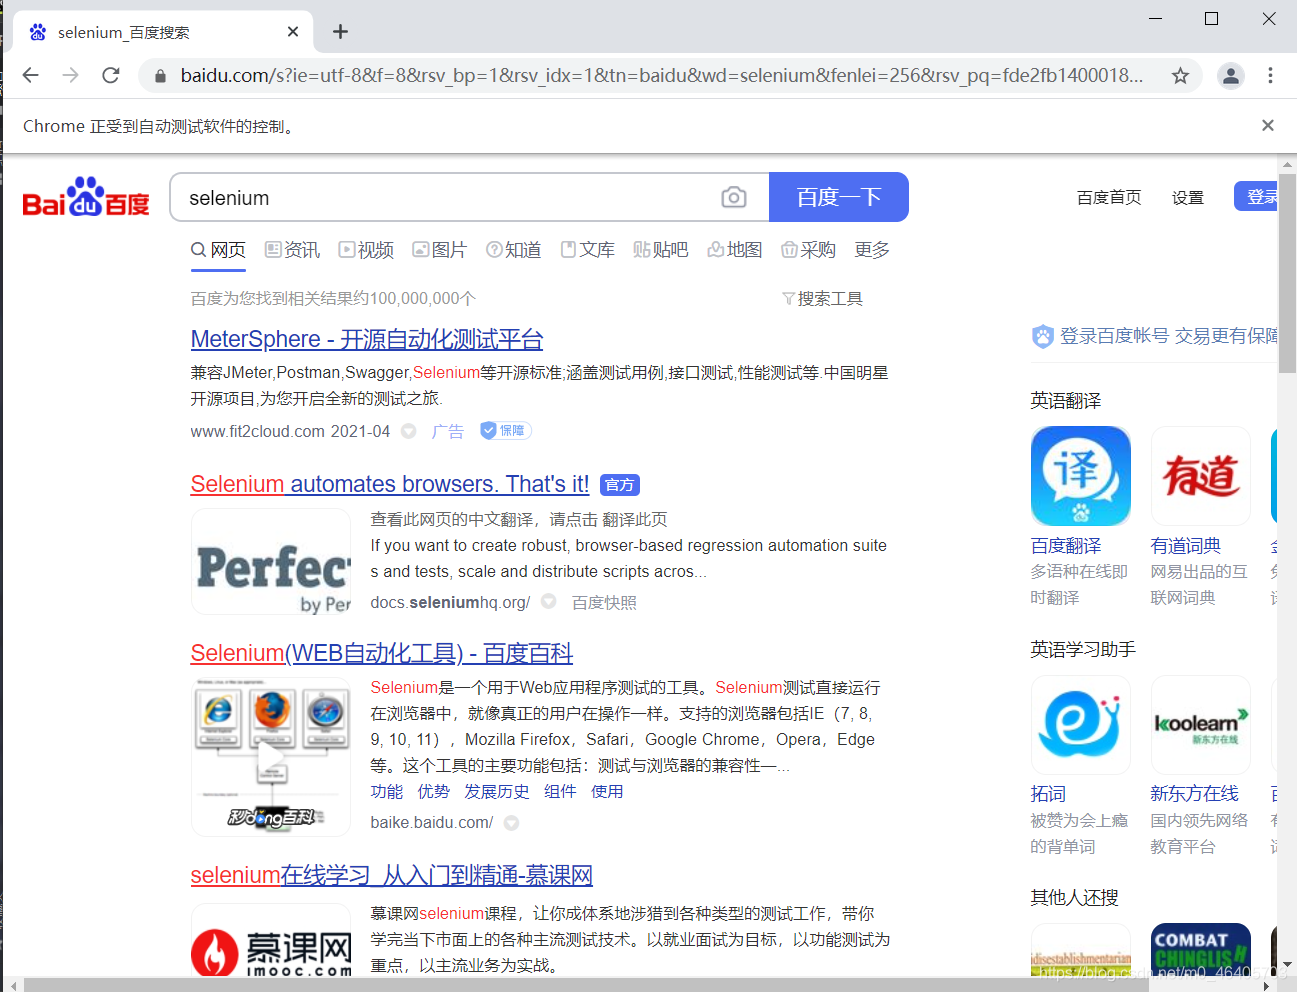Go back to previous page
The width and height of the screenshot is (1297, 992).
click(x=31, y=75)
